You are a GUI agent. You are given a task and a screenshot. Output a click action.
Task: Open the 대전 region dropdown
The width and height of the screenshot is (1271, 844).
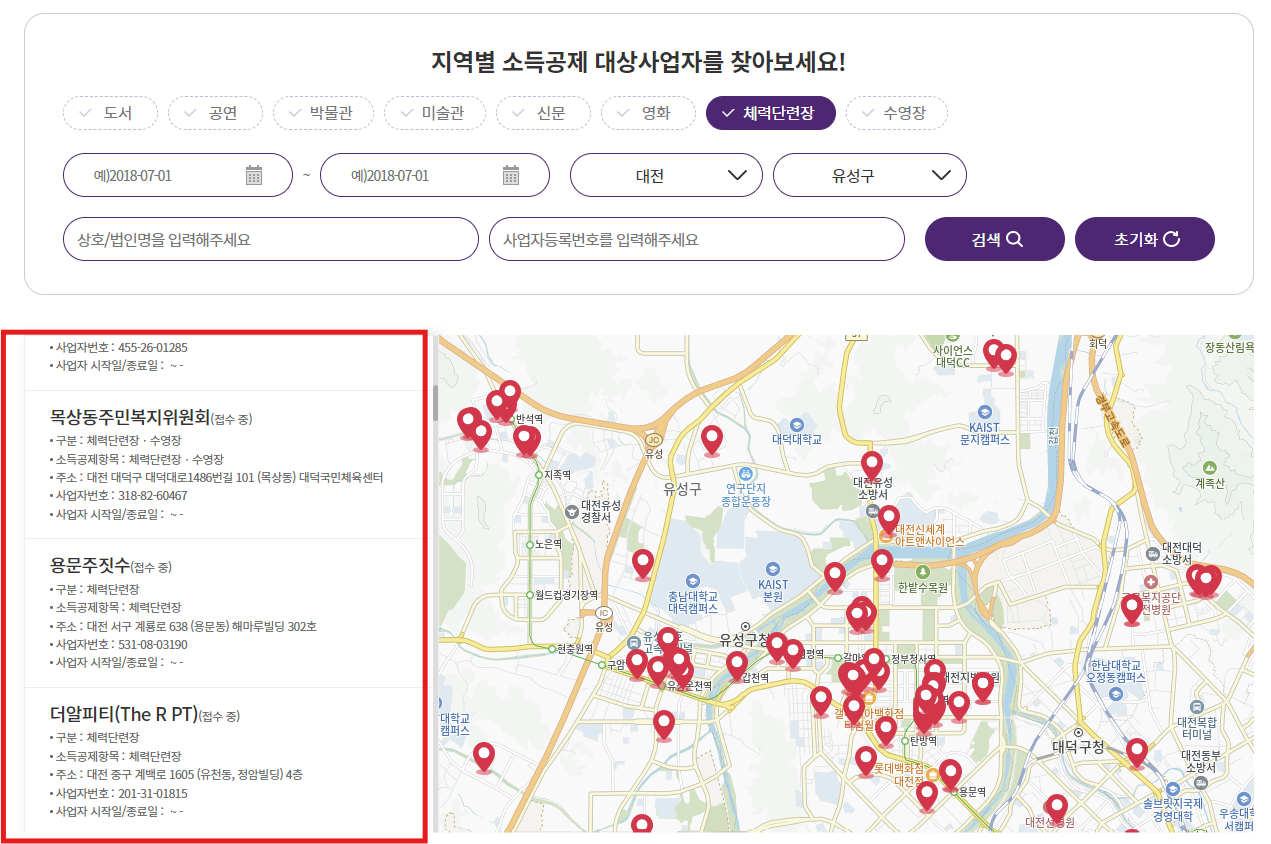666,174
